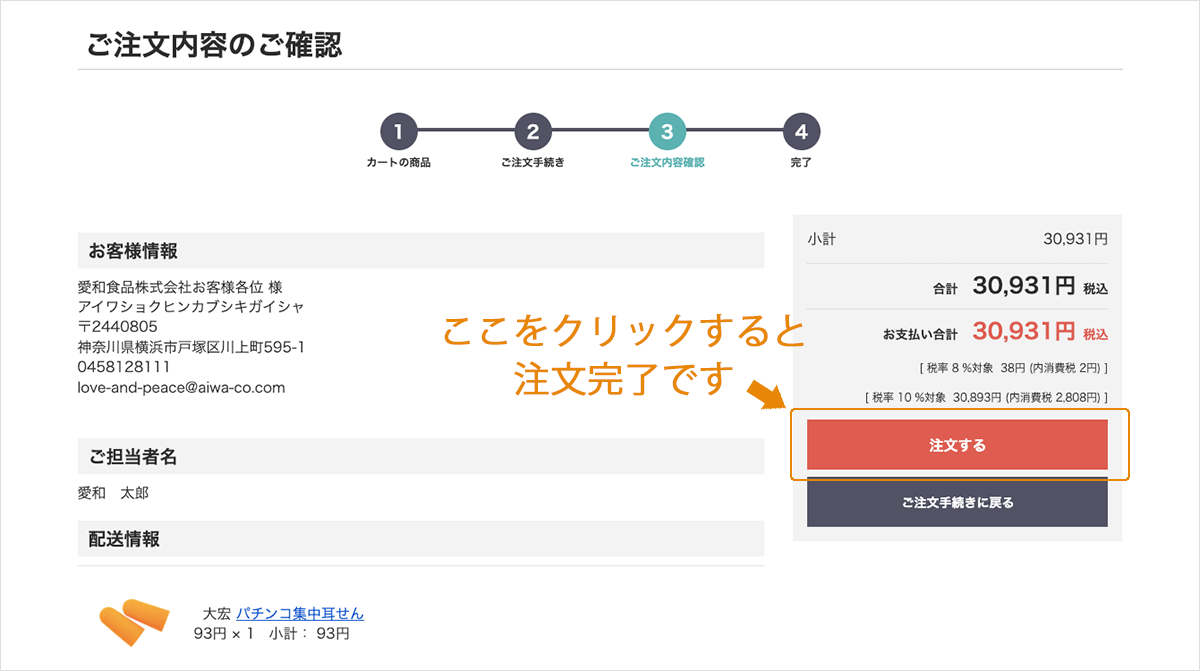
Task: Click the contact name 愛和 太郎
Action: tap(113, 493)
